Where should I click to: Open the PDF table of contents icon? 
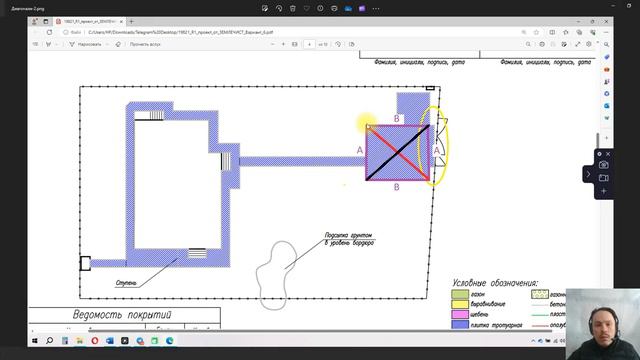coord(35,44)
